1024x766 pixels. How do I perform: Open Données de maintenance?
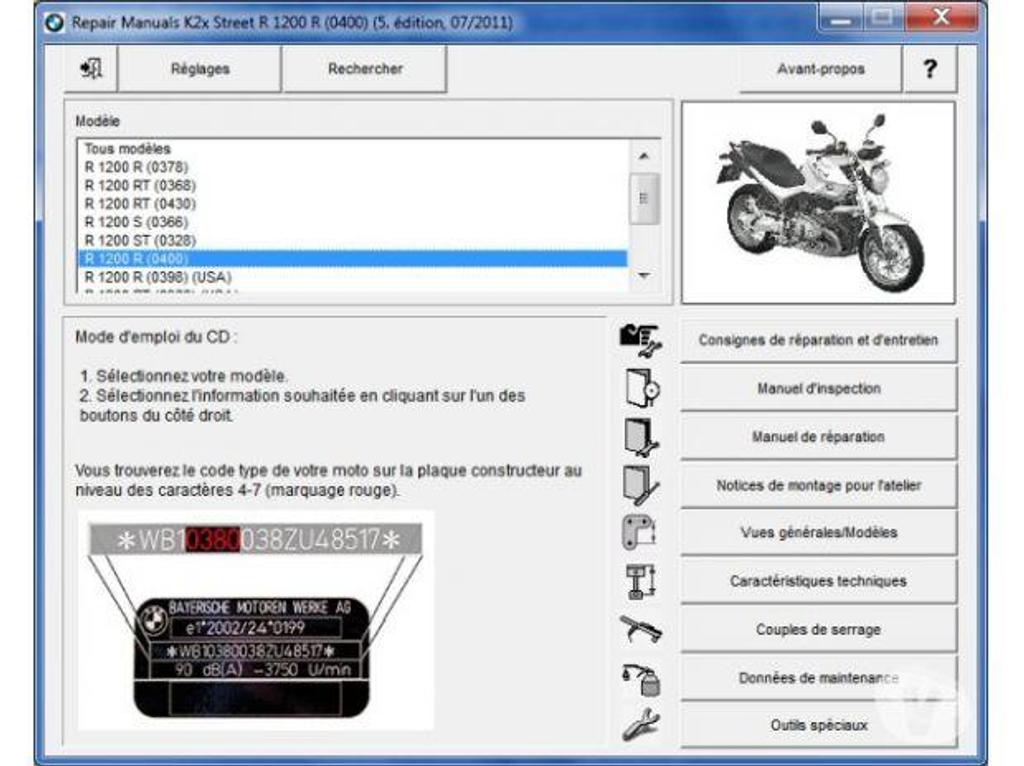point(818,678)
